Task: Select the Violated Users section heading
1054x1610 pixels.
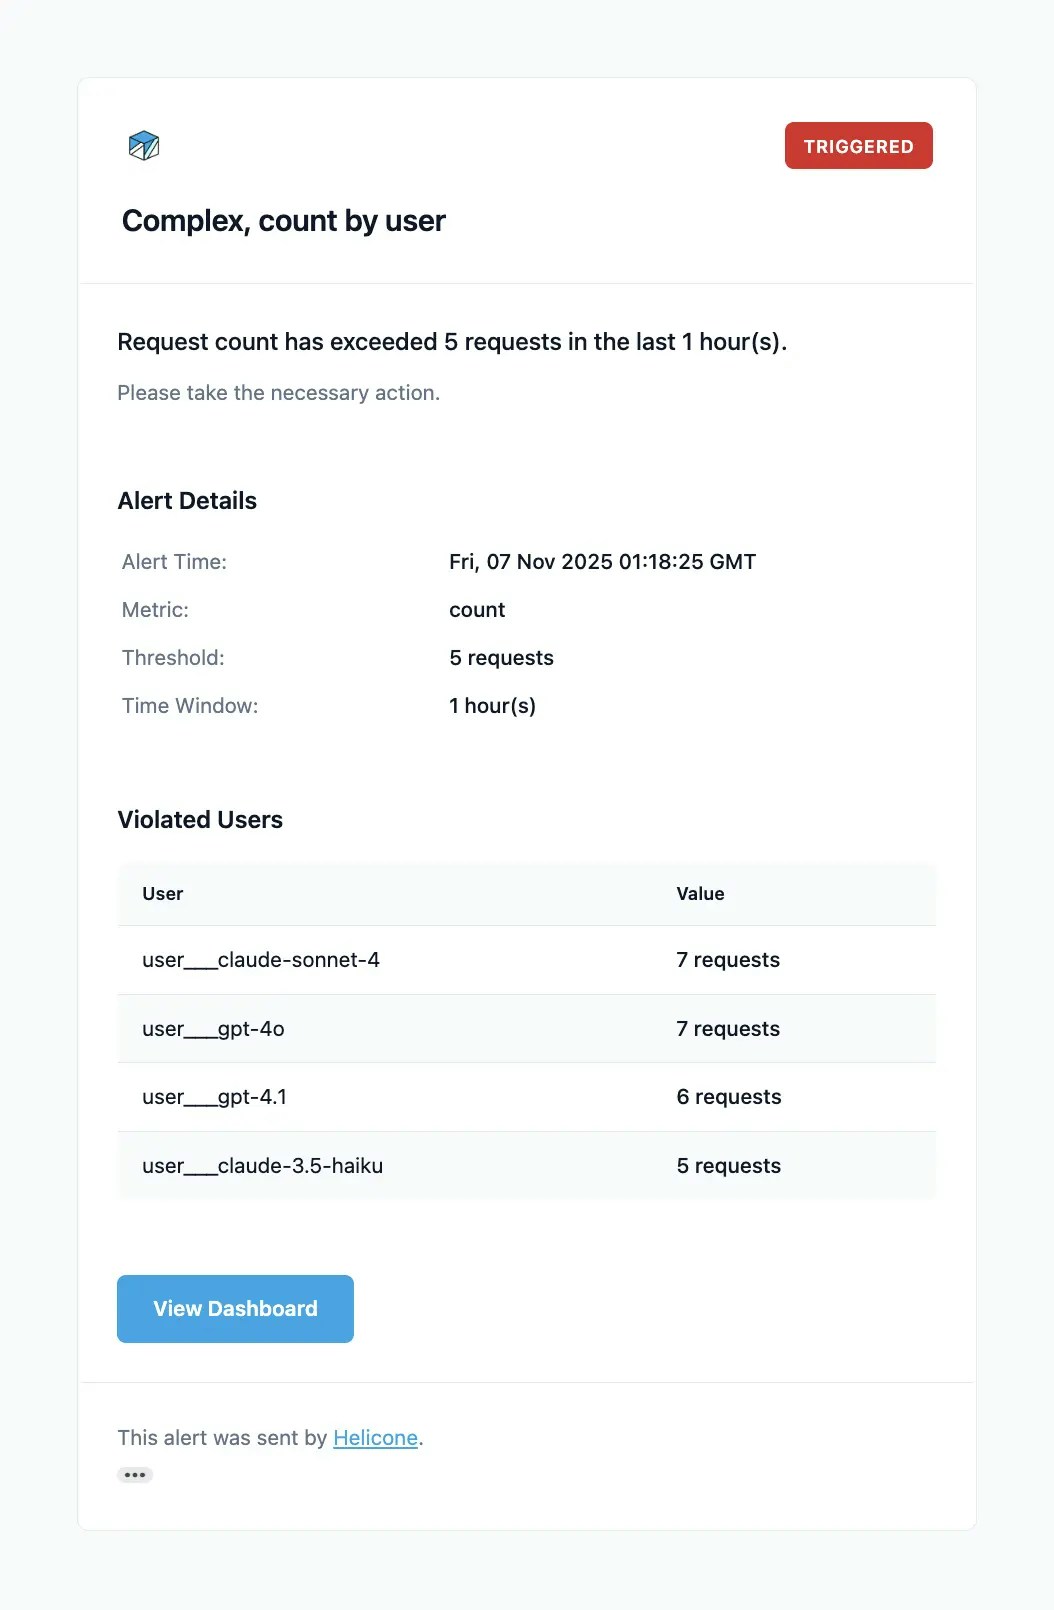Action: (200, 819)
